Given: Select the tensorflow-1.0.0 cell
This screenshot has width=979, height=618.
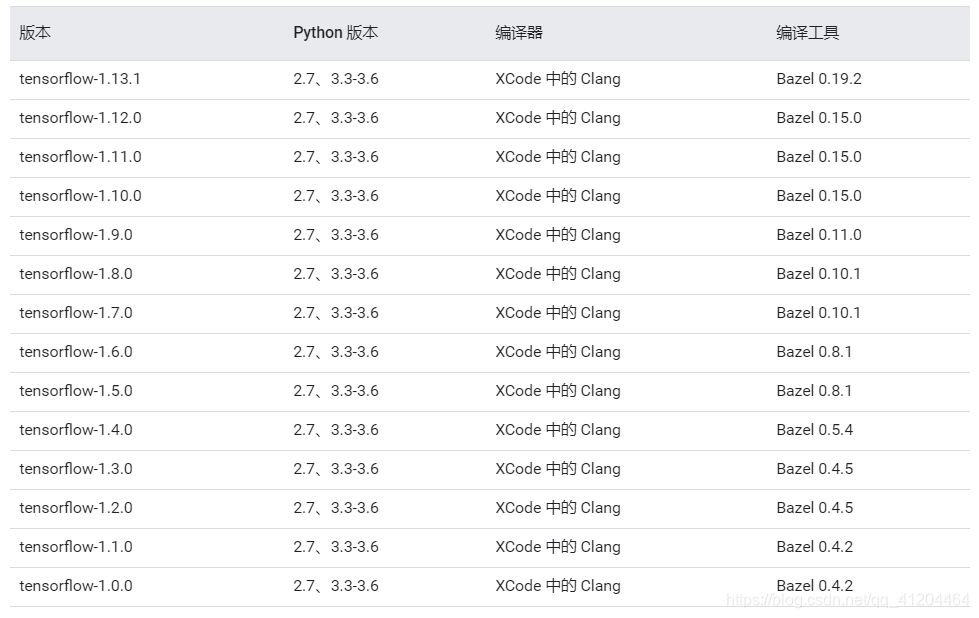Looking at the screenshot, I should (76, 586).
